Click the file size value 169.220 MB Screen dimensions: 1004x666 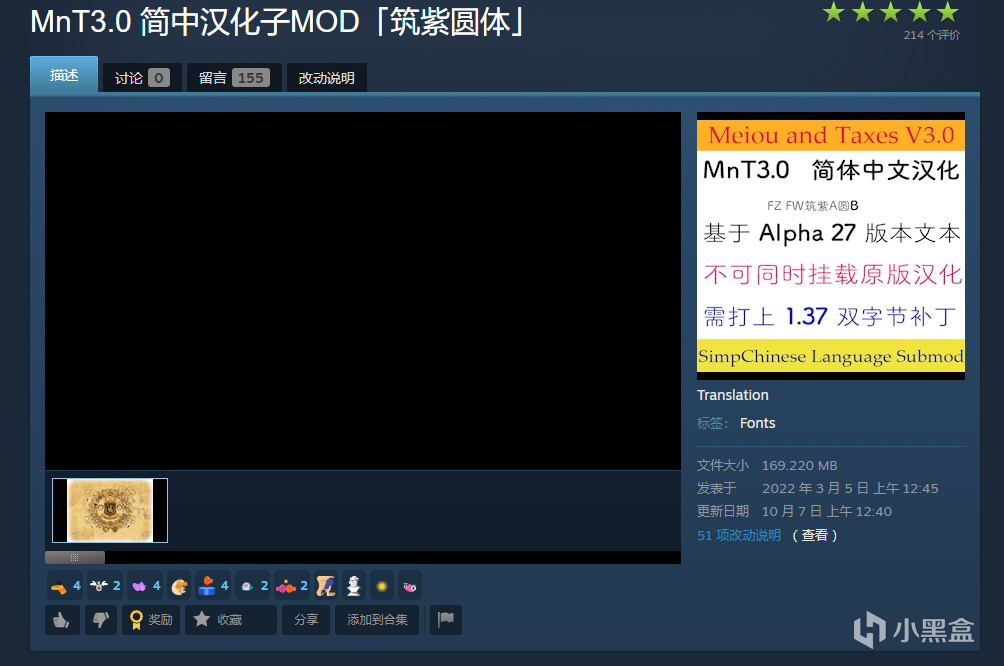[799, 466]
